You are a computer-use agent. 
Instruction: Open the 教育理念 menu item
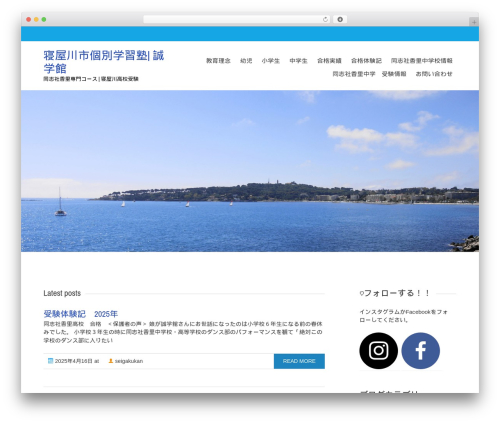[x=218, y=61]
